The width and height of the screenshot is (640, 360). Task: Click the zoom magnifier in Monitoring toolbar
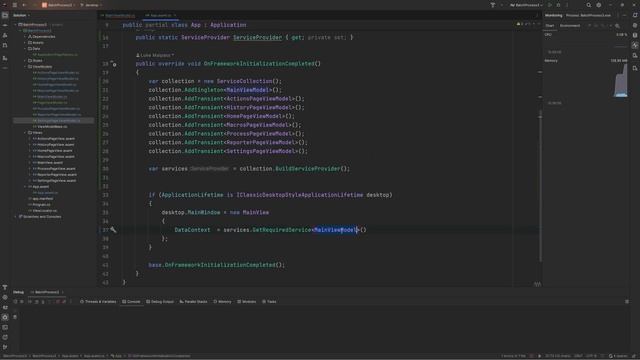pos(618,26)
